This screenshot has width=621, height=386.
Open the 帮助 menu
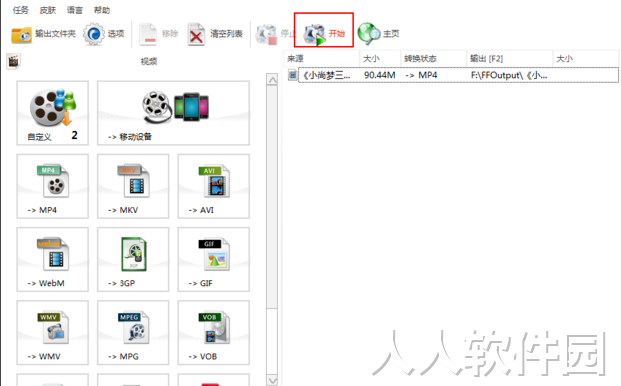(x=102, y=10)
